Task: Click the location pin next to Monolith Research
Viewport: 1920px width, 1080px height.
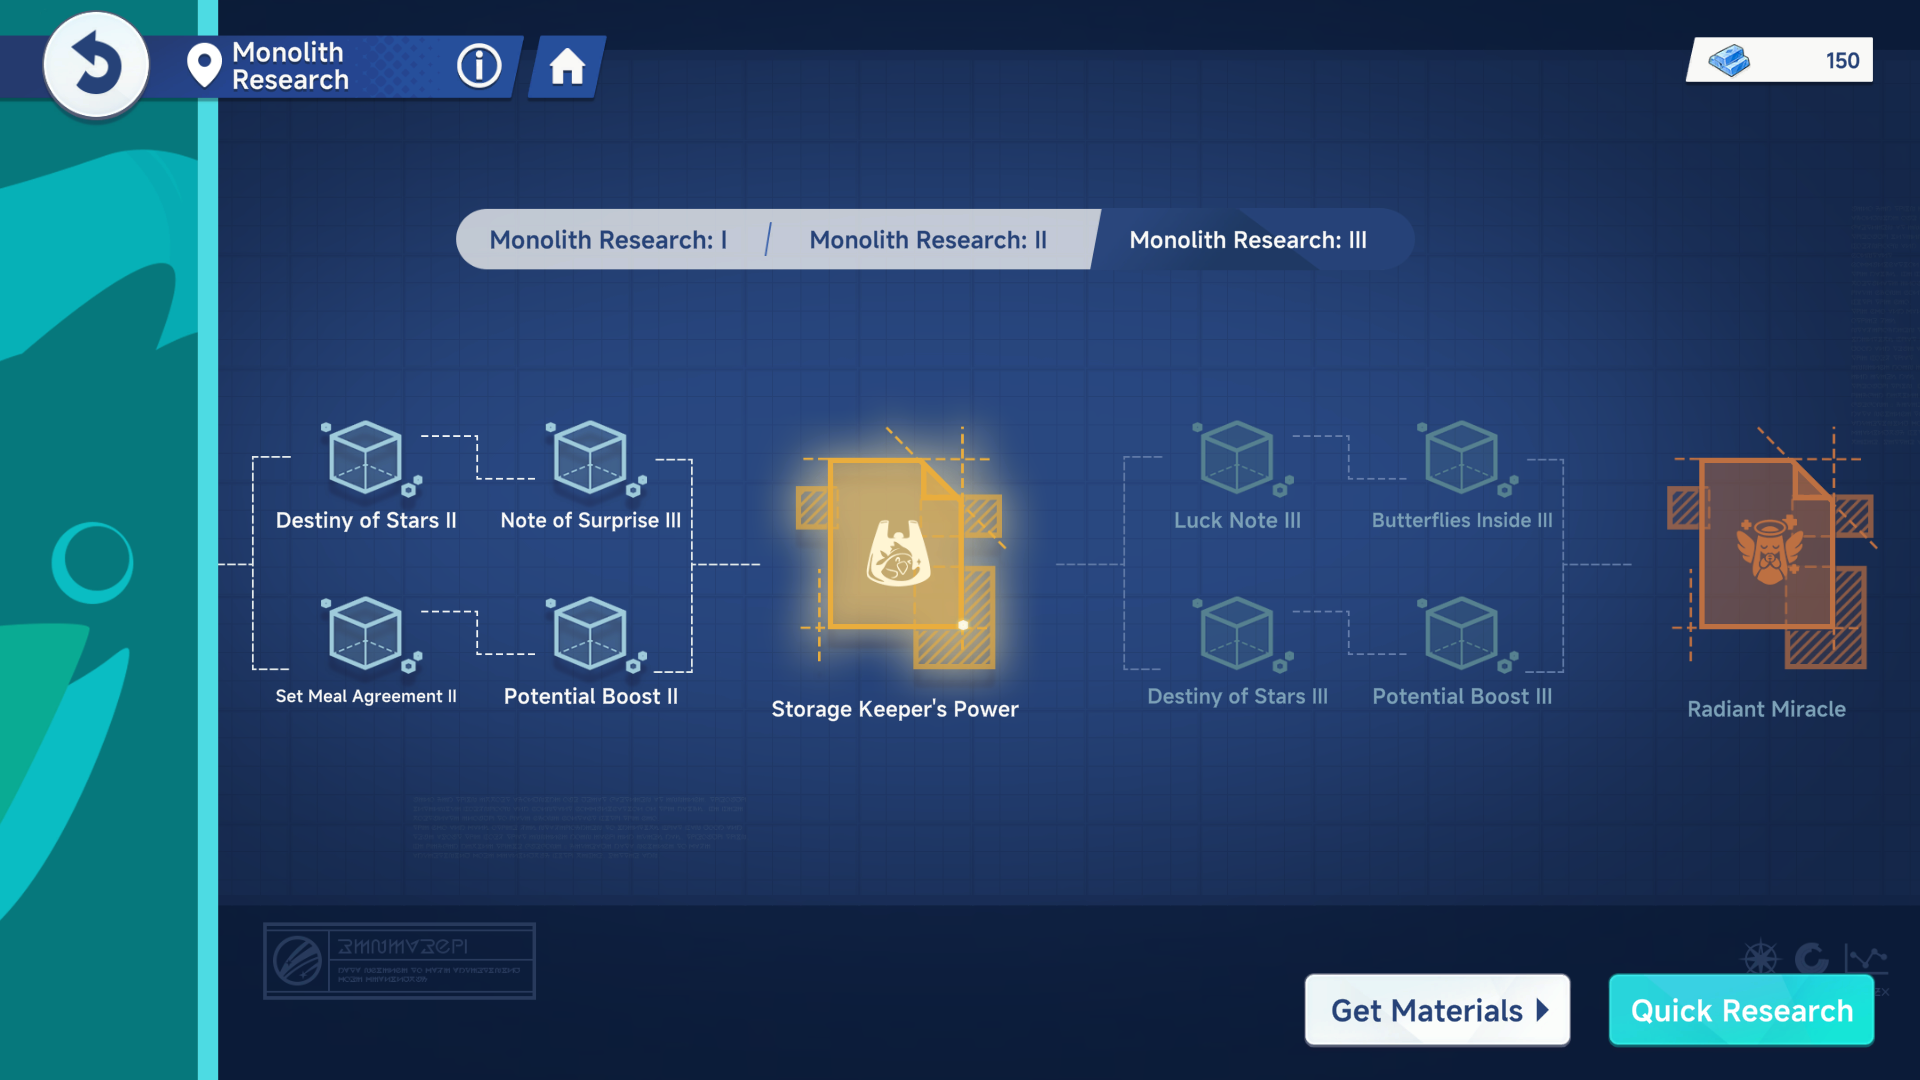Action: pos(204,66)
